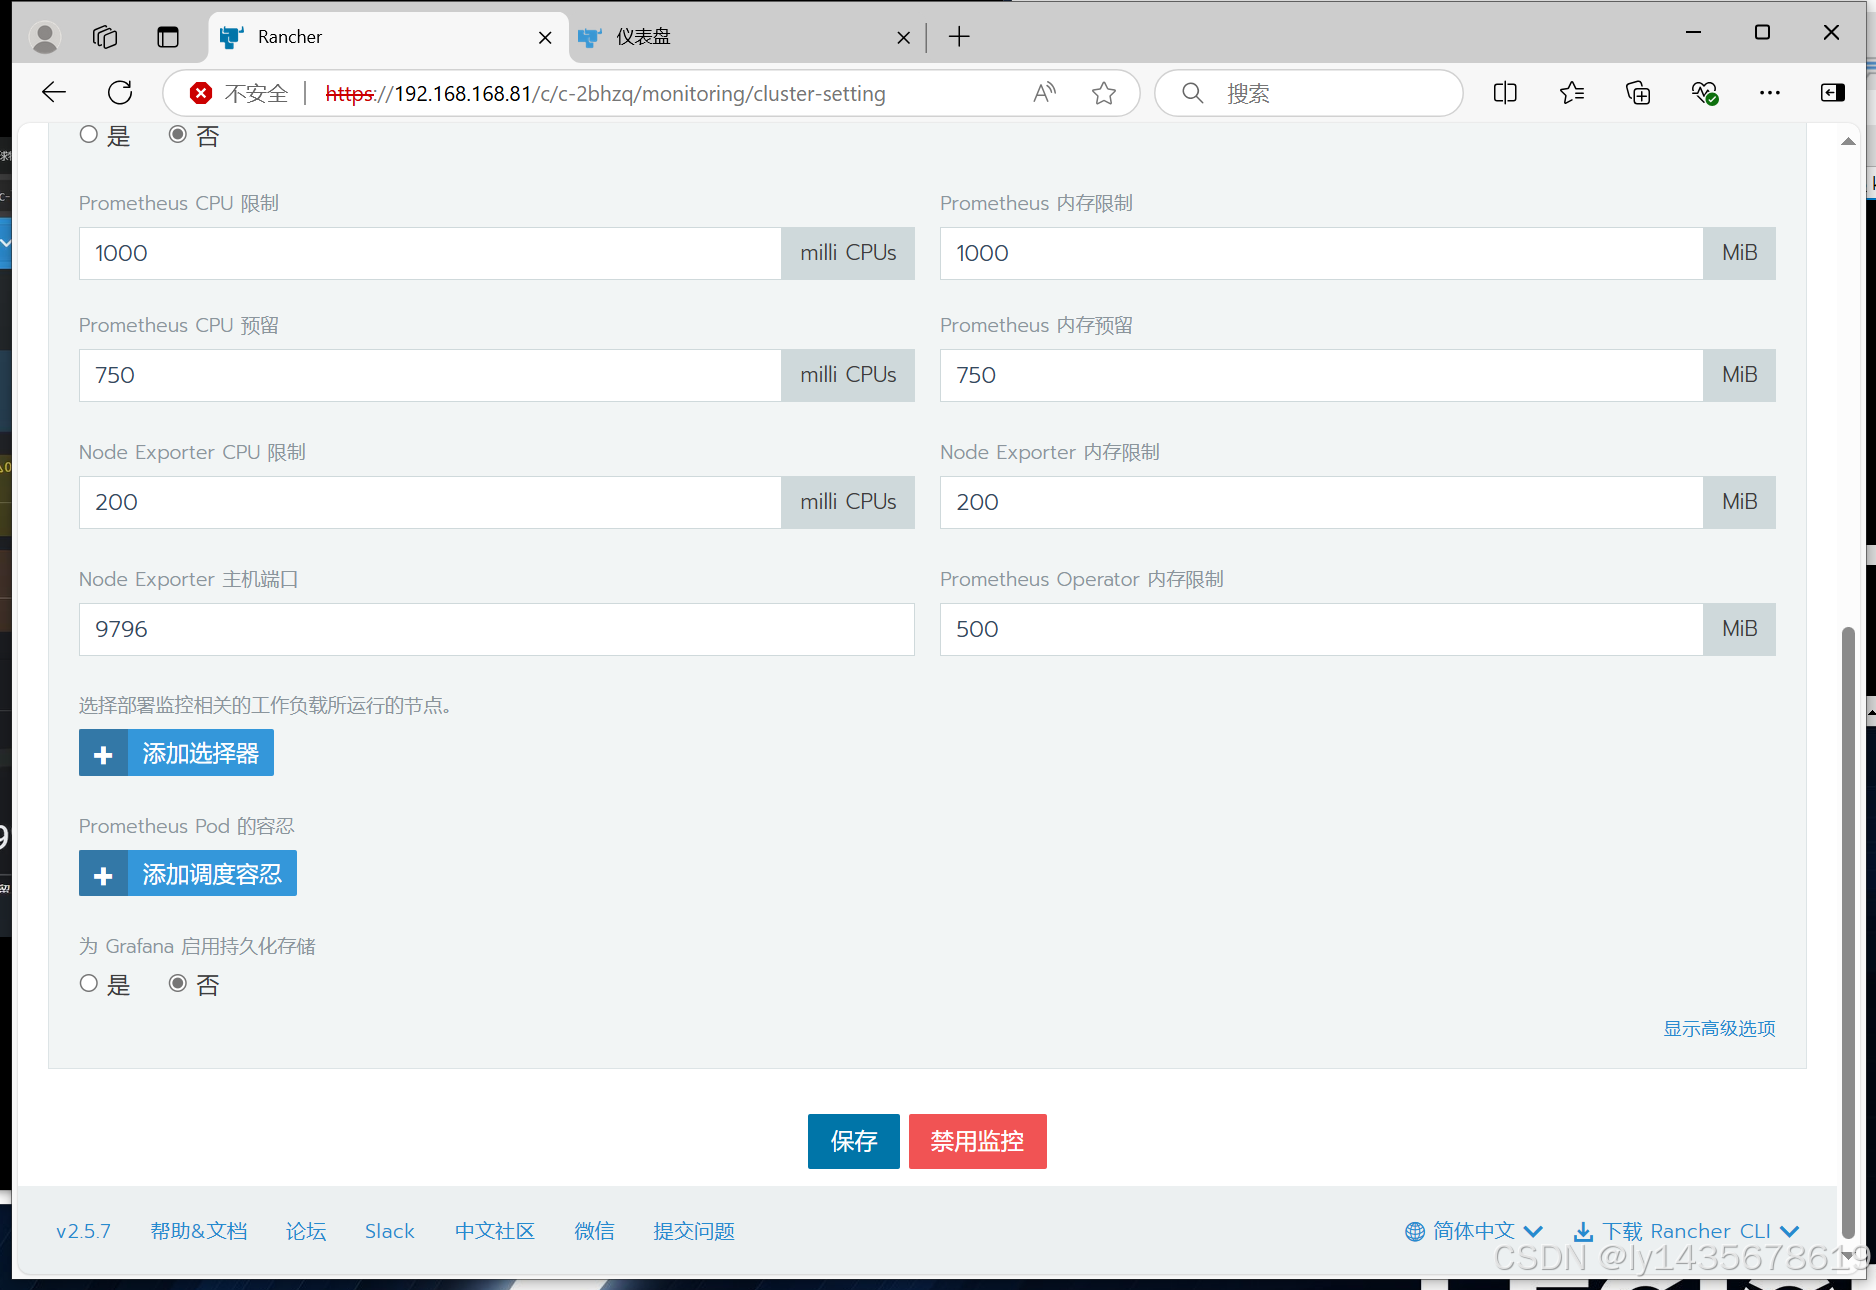
Task: Click the scrollbar up arrow
Action: pyautogui.click(x=1848, y=141)
